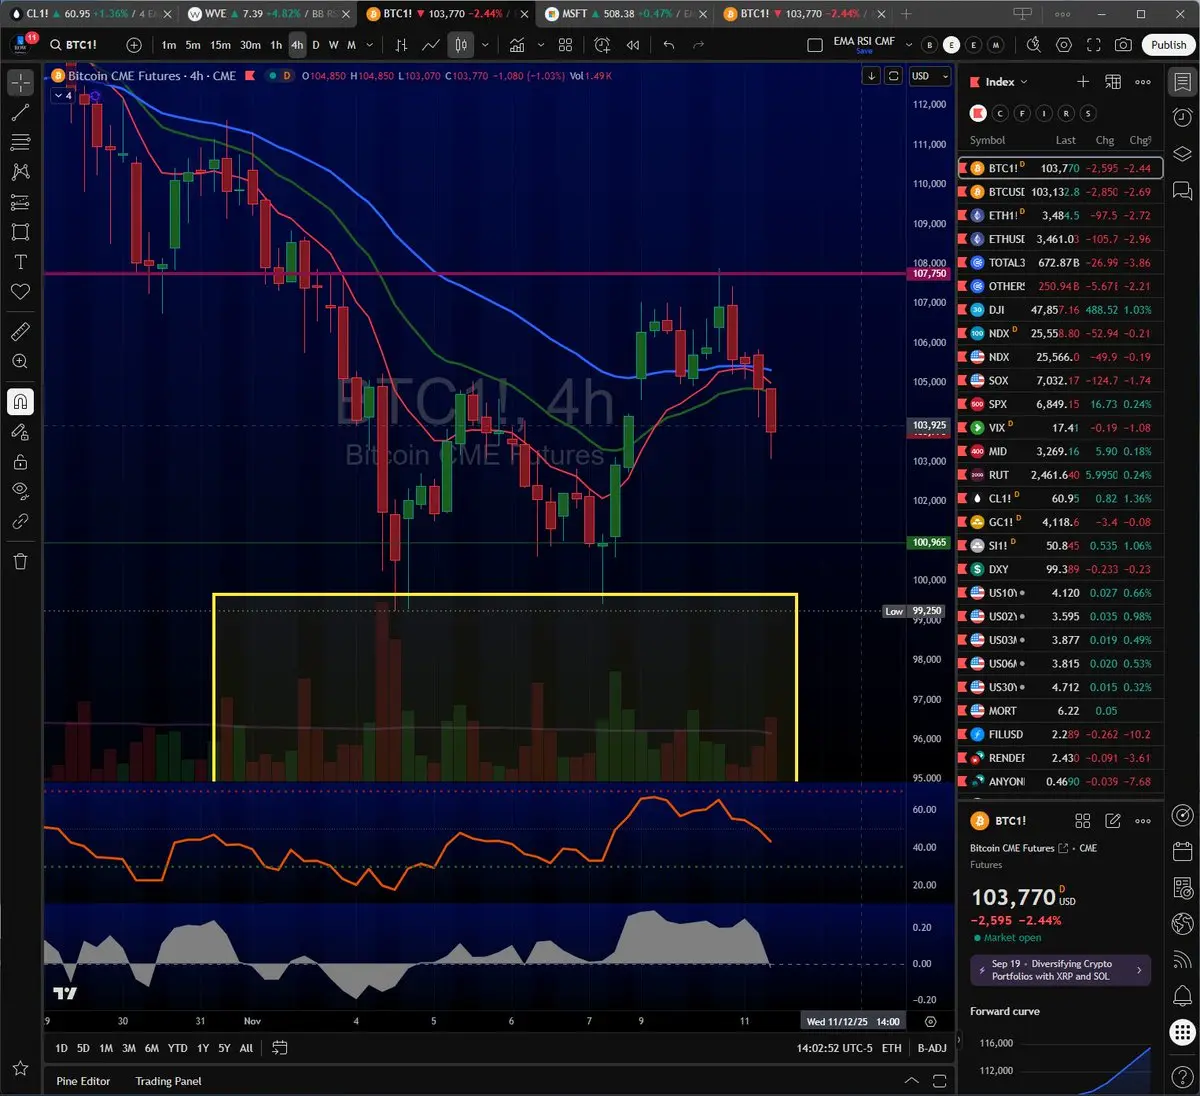Toggle hide all drawings eye icon
The width and height of the screenshot is (1200, 1096).
(x=20, y=491)
